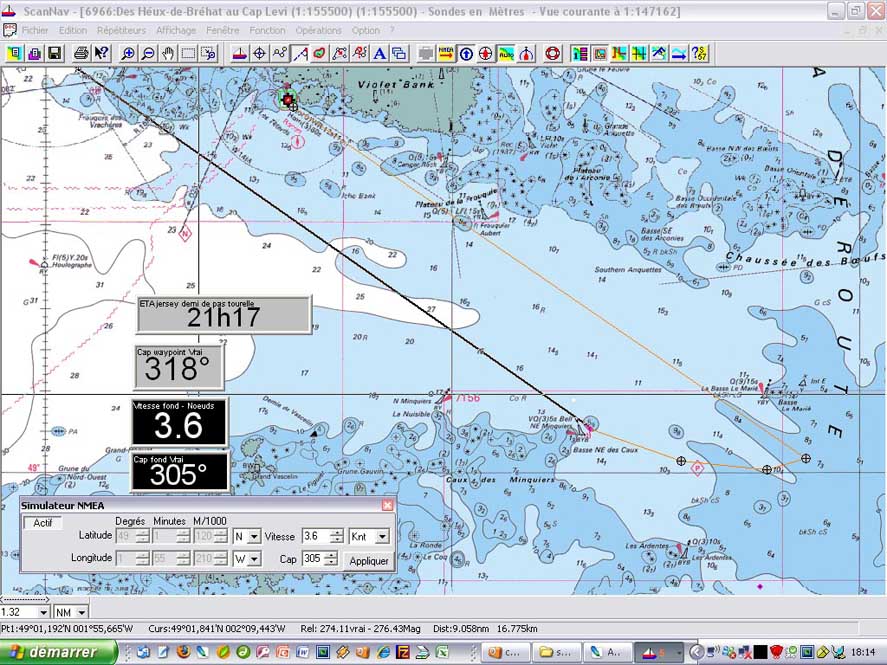
Task: Zoom in with the magnifier plus icon
Action: point(128,54)
